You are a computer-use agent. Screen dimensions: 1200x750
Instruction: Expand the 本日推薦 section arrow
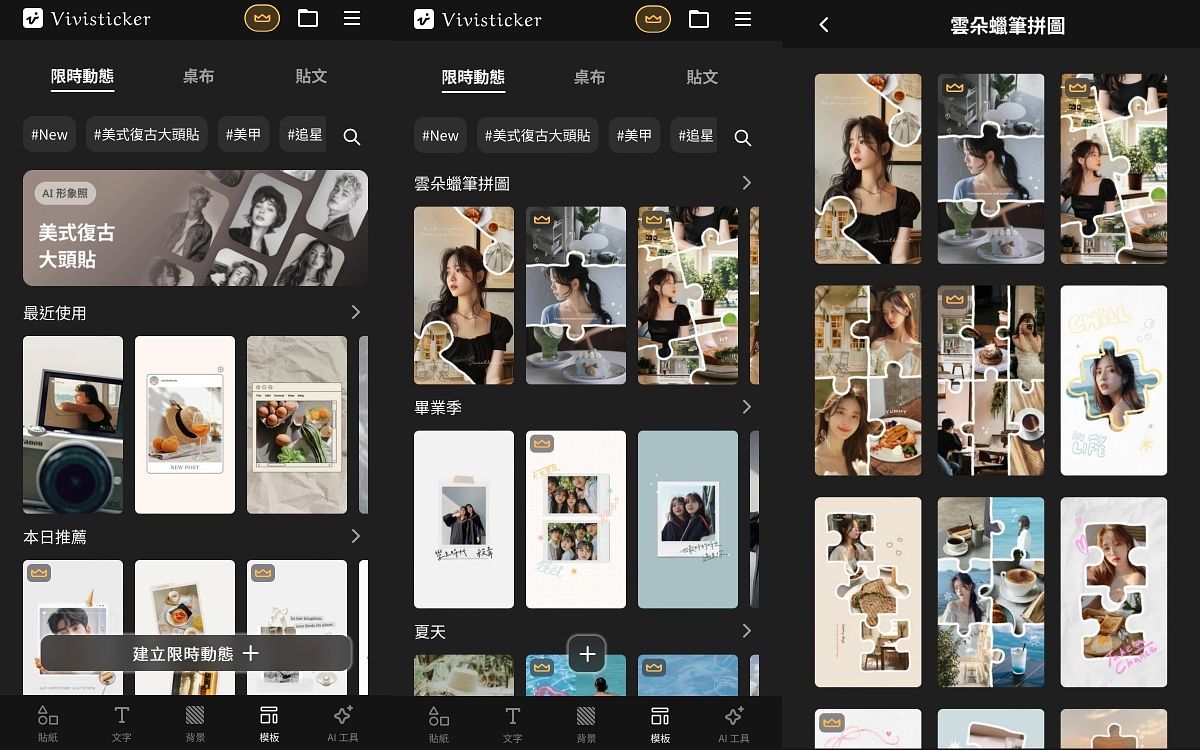[x=356, y=537]
